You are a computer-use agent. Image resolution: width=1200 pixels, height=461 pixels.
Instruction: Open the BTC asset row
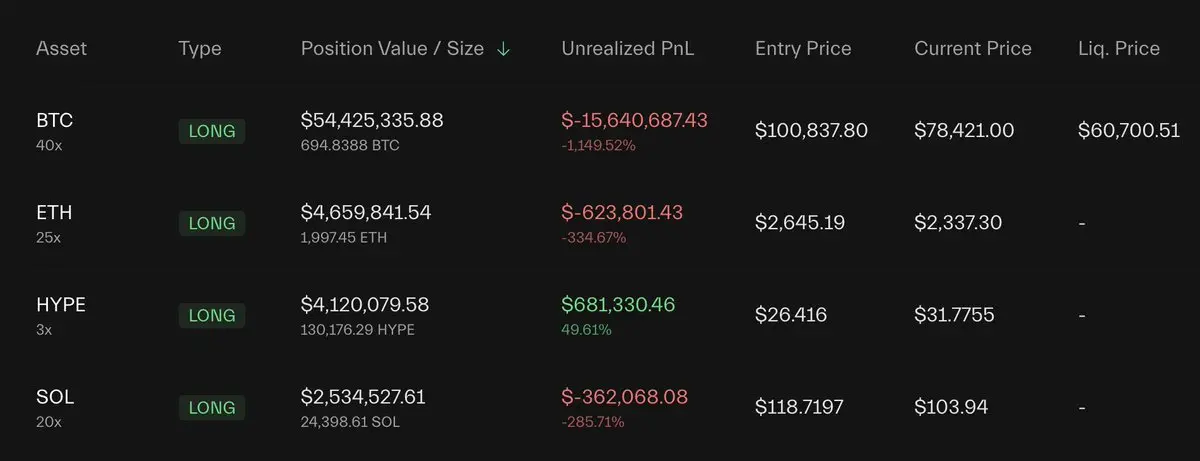pos(54,121)
